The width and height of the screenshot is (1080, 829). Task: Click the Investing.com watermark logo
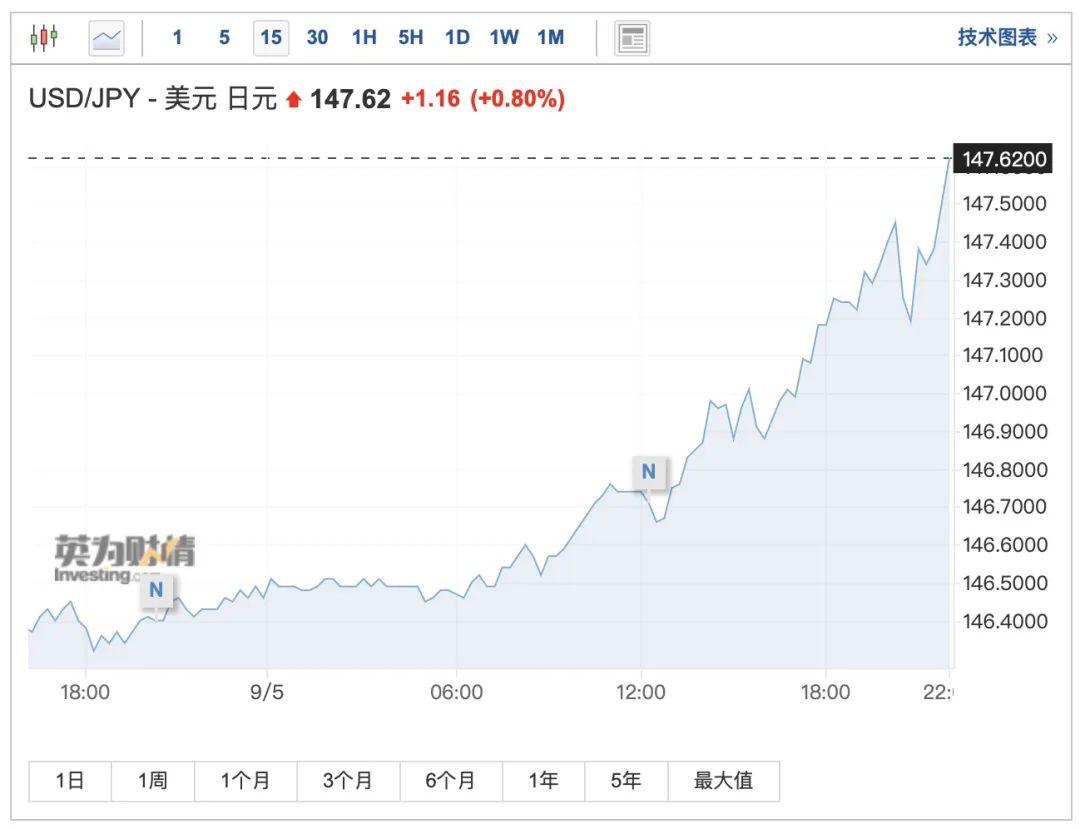point(125,559)
